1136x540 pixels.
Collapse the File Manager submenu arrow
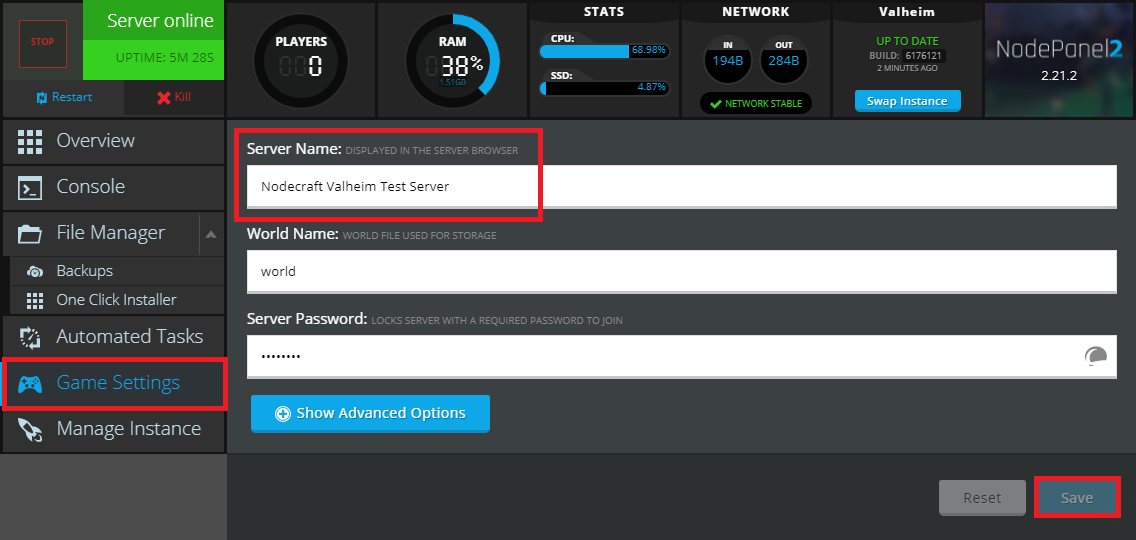point(210,235)
